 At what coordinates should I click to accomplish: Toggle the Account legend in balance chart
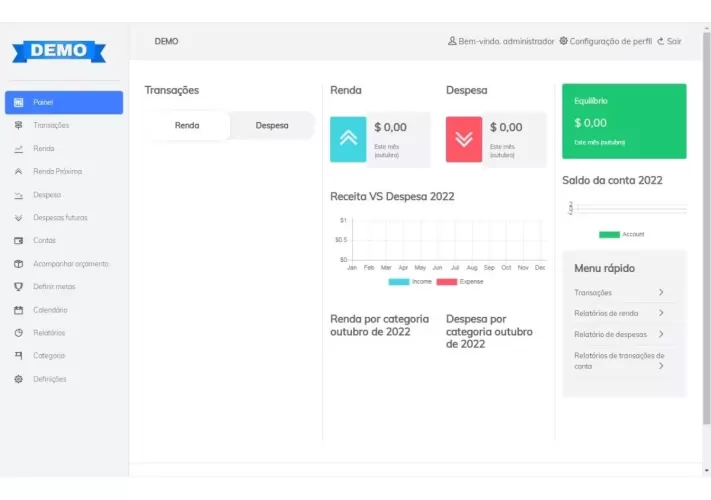(622, 234)
